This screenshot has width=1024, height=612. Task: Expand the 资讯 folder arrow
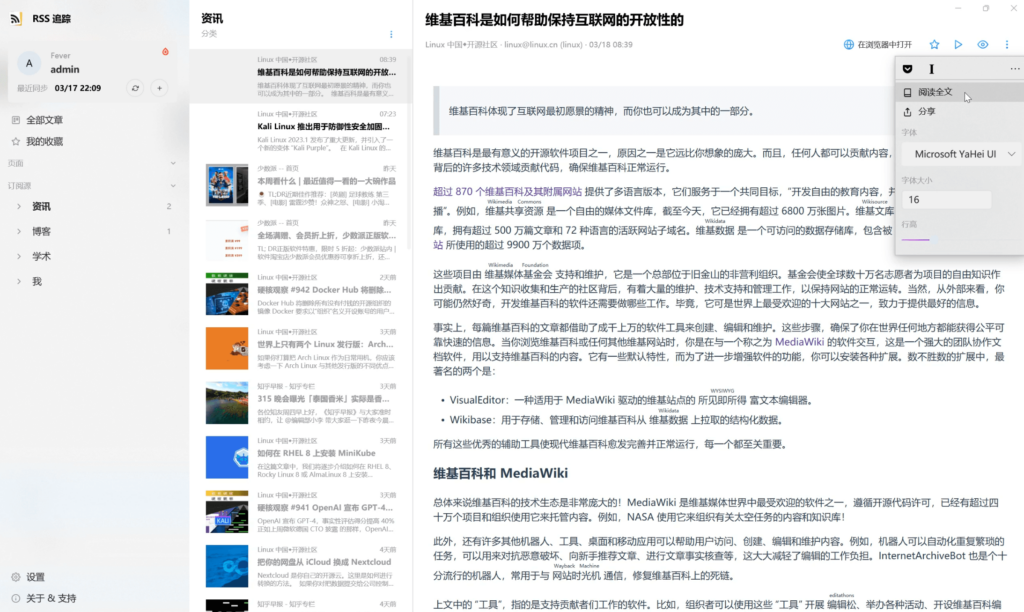click(19, 206)
